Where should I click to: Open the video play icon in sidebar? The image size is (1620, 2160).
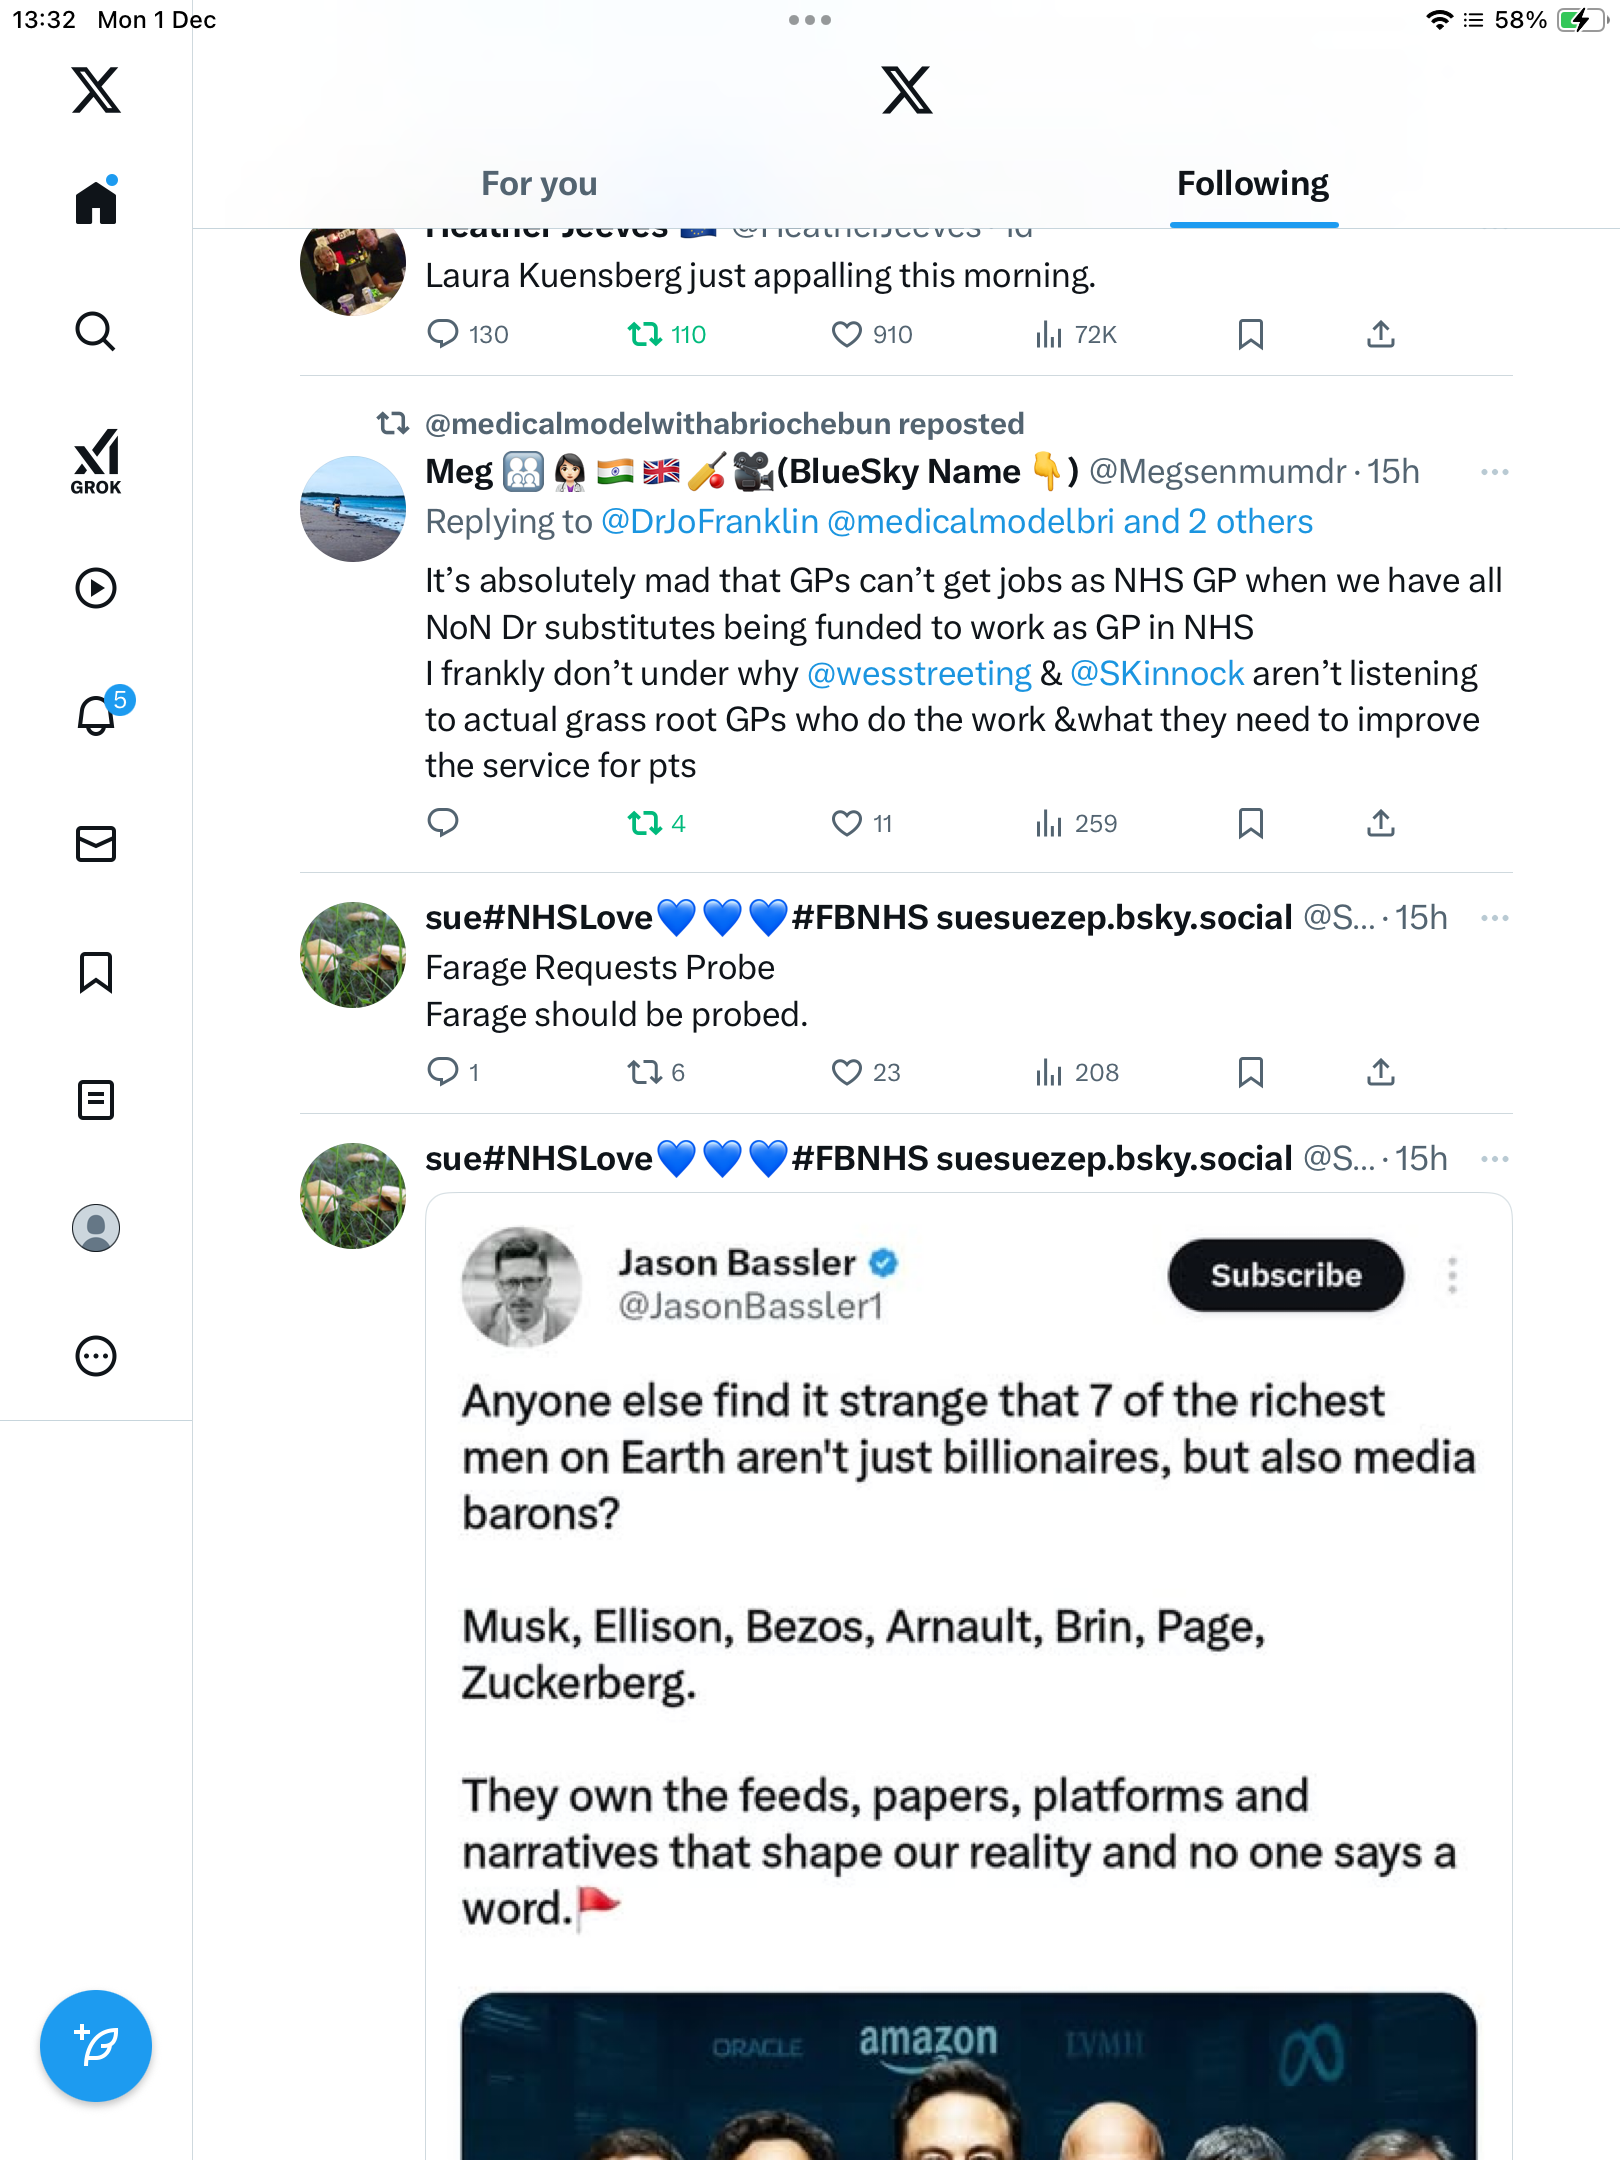click(96, 588)
